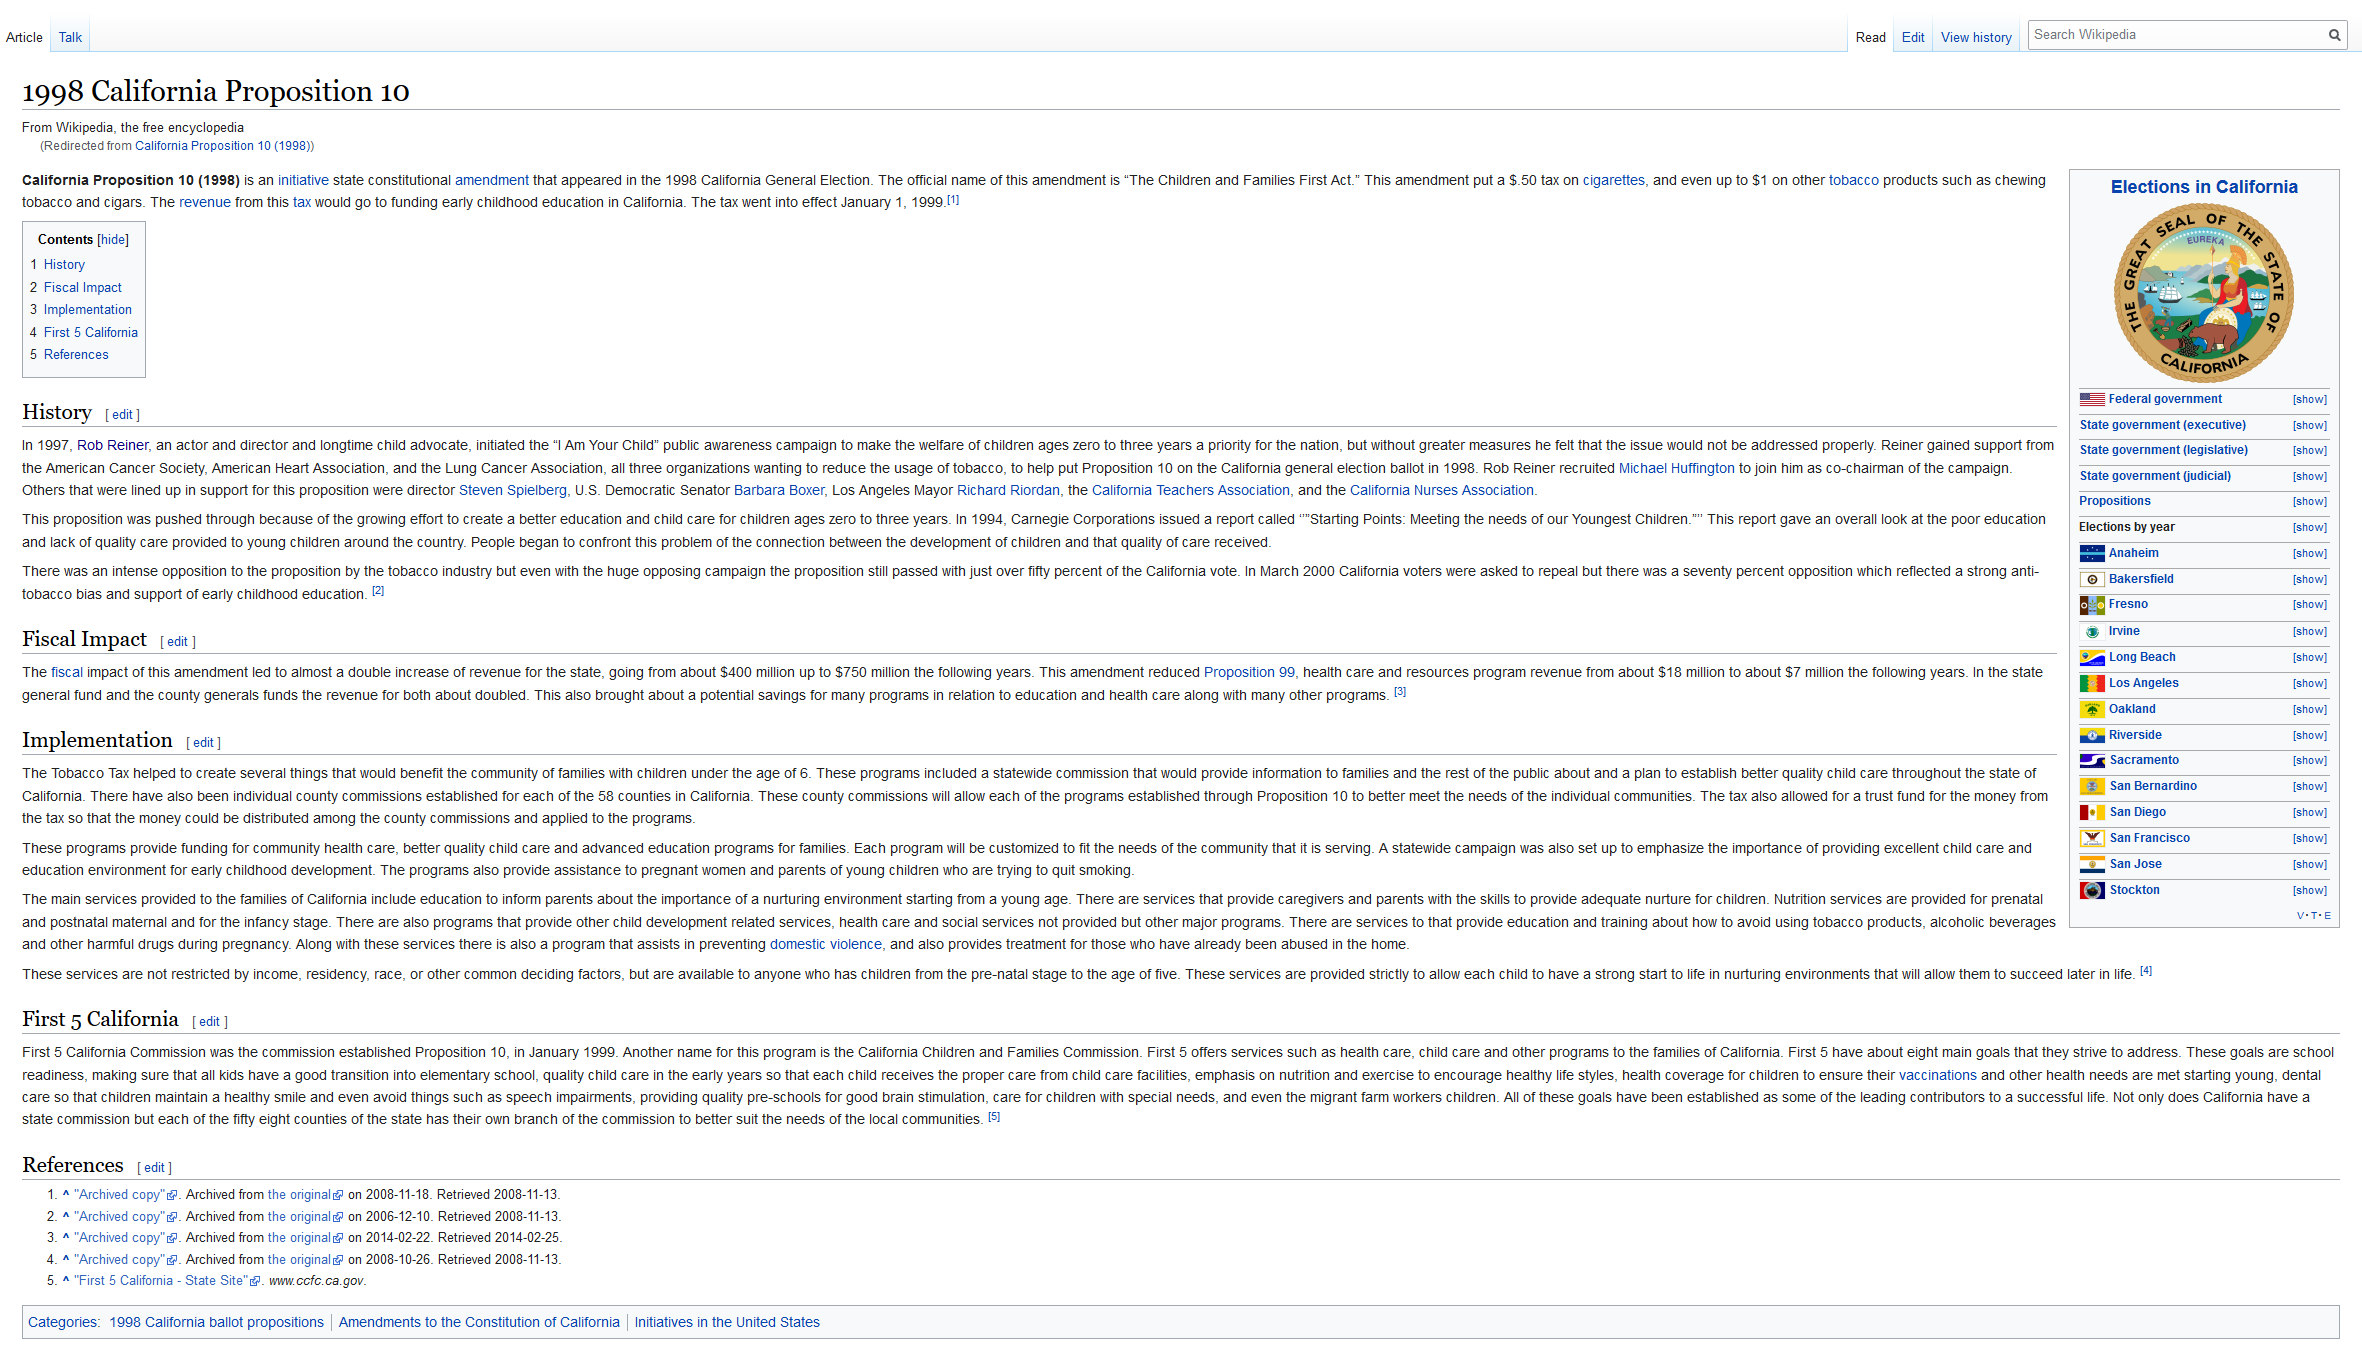
Task: Open the cigarettes link
Action: click(x=1613, y=181)
